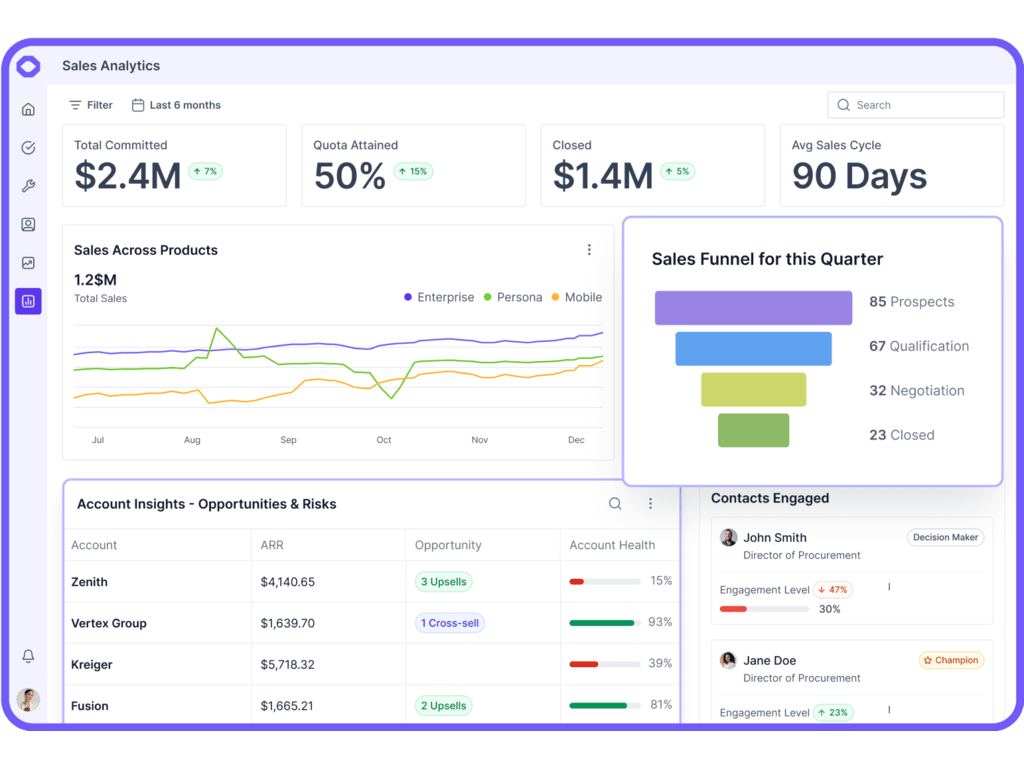Click the Home icon in the sidebar
The image size is (1024, 768).
point(28,109)
